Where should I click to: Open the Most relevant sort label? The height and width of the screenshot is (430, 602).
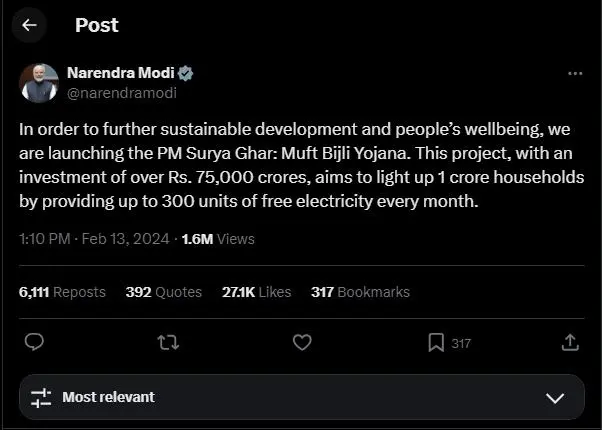coord(108,397)
